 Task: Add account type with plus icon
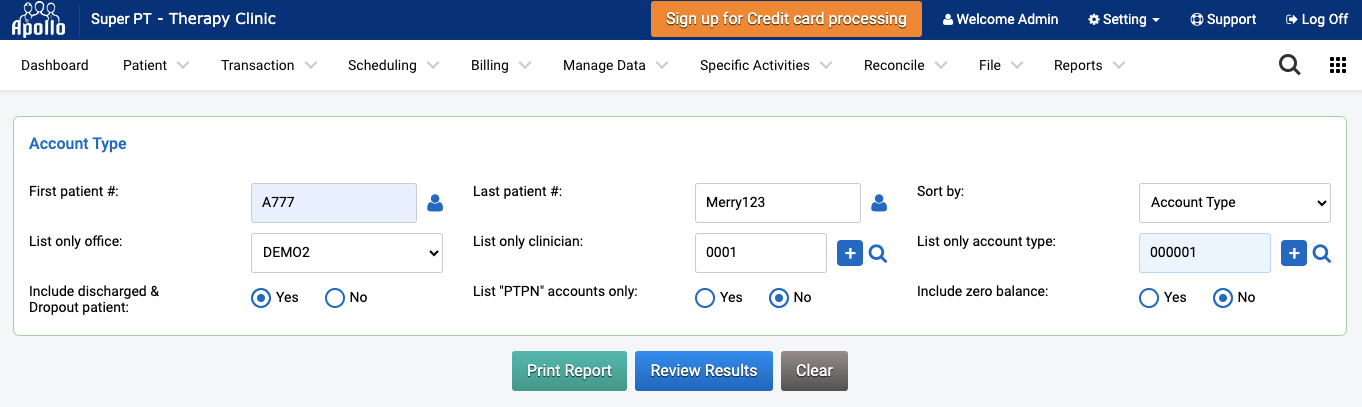(x=1293, y=254)
